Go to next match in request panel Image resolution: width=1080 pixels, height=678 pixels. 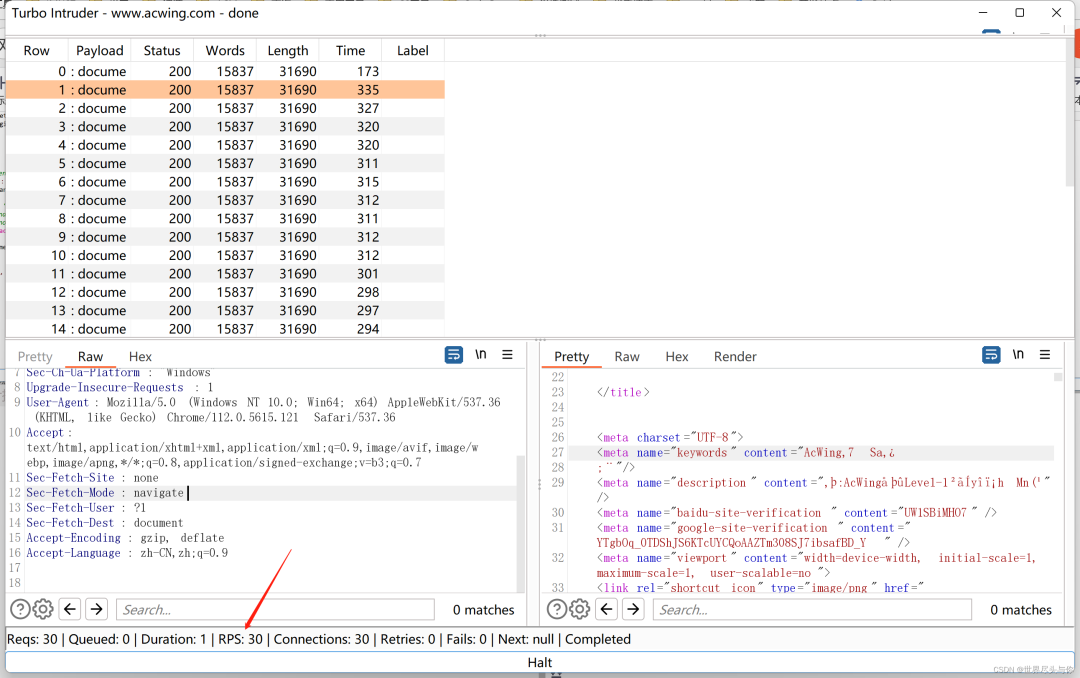click(x=97, y=609)
